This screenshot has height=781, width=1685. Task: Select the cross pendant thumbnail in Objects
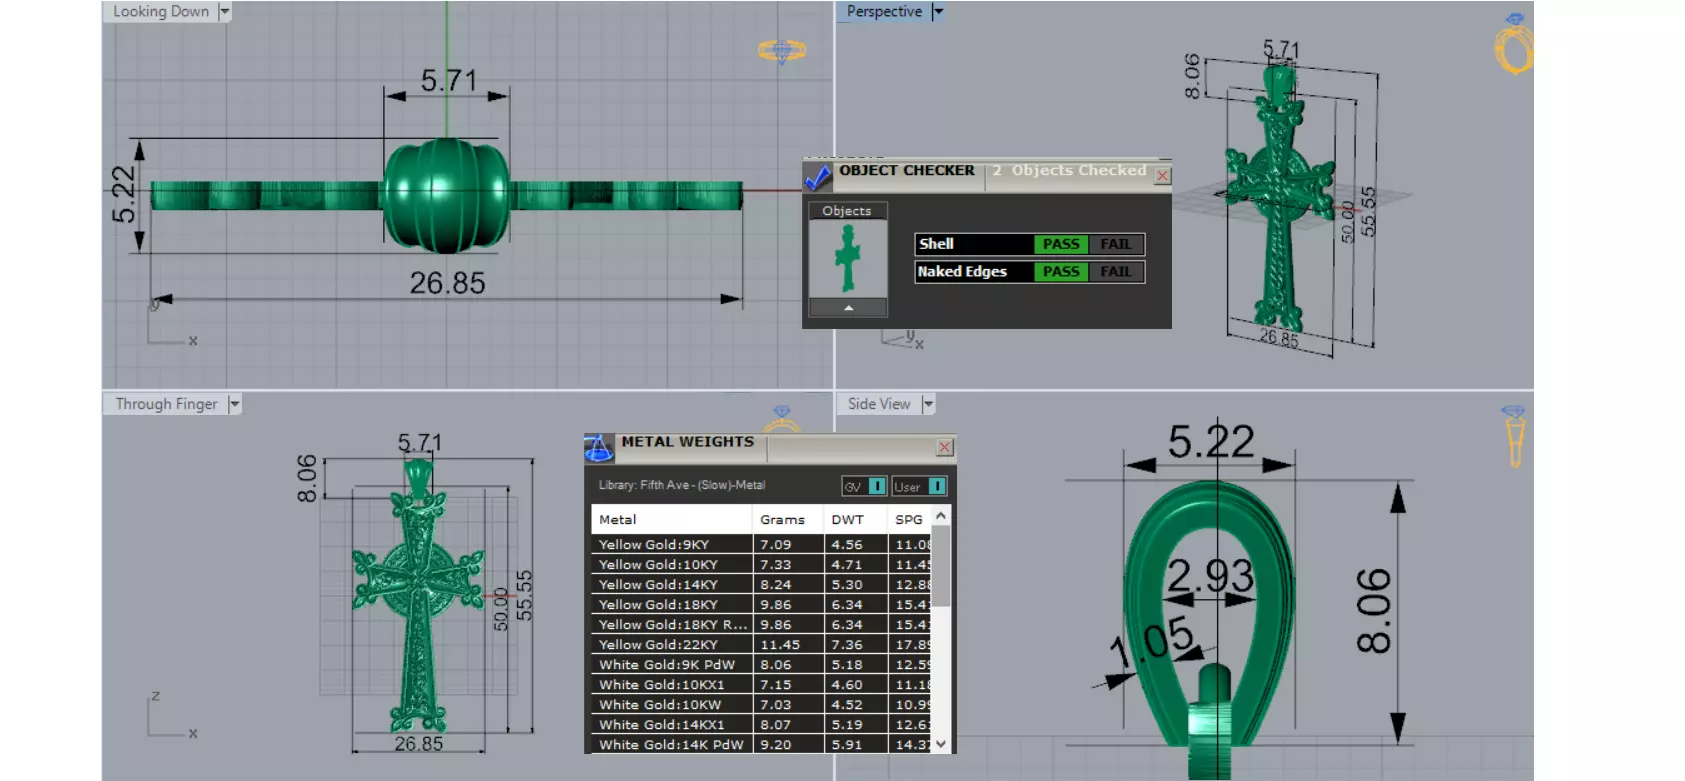coord(848,258)
